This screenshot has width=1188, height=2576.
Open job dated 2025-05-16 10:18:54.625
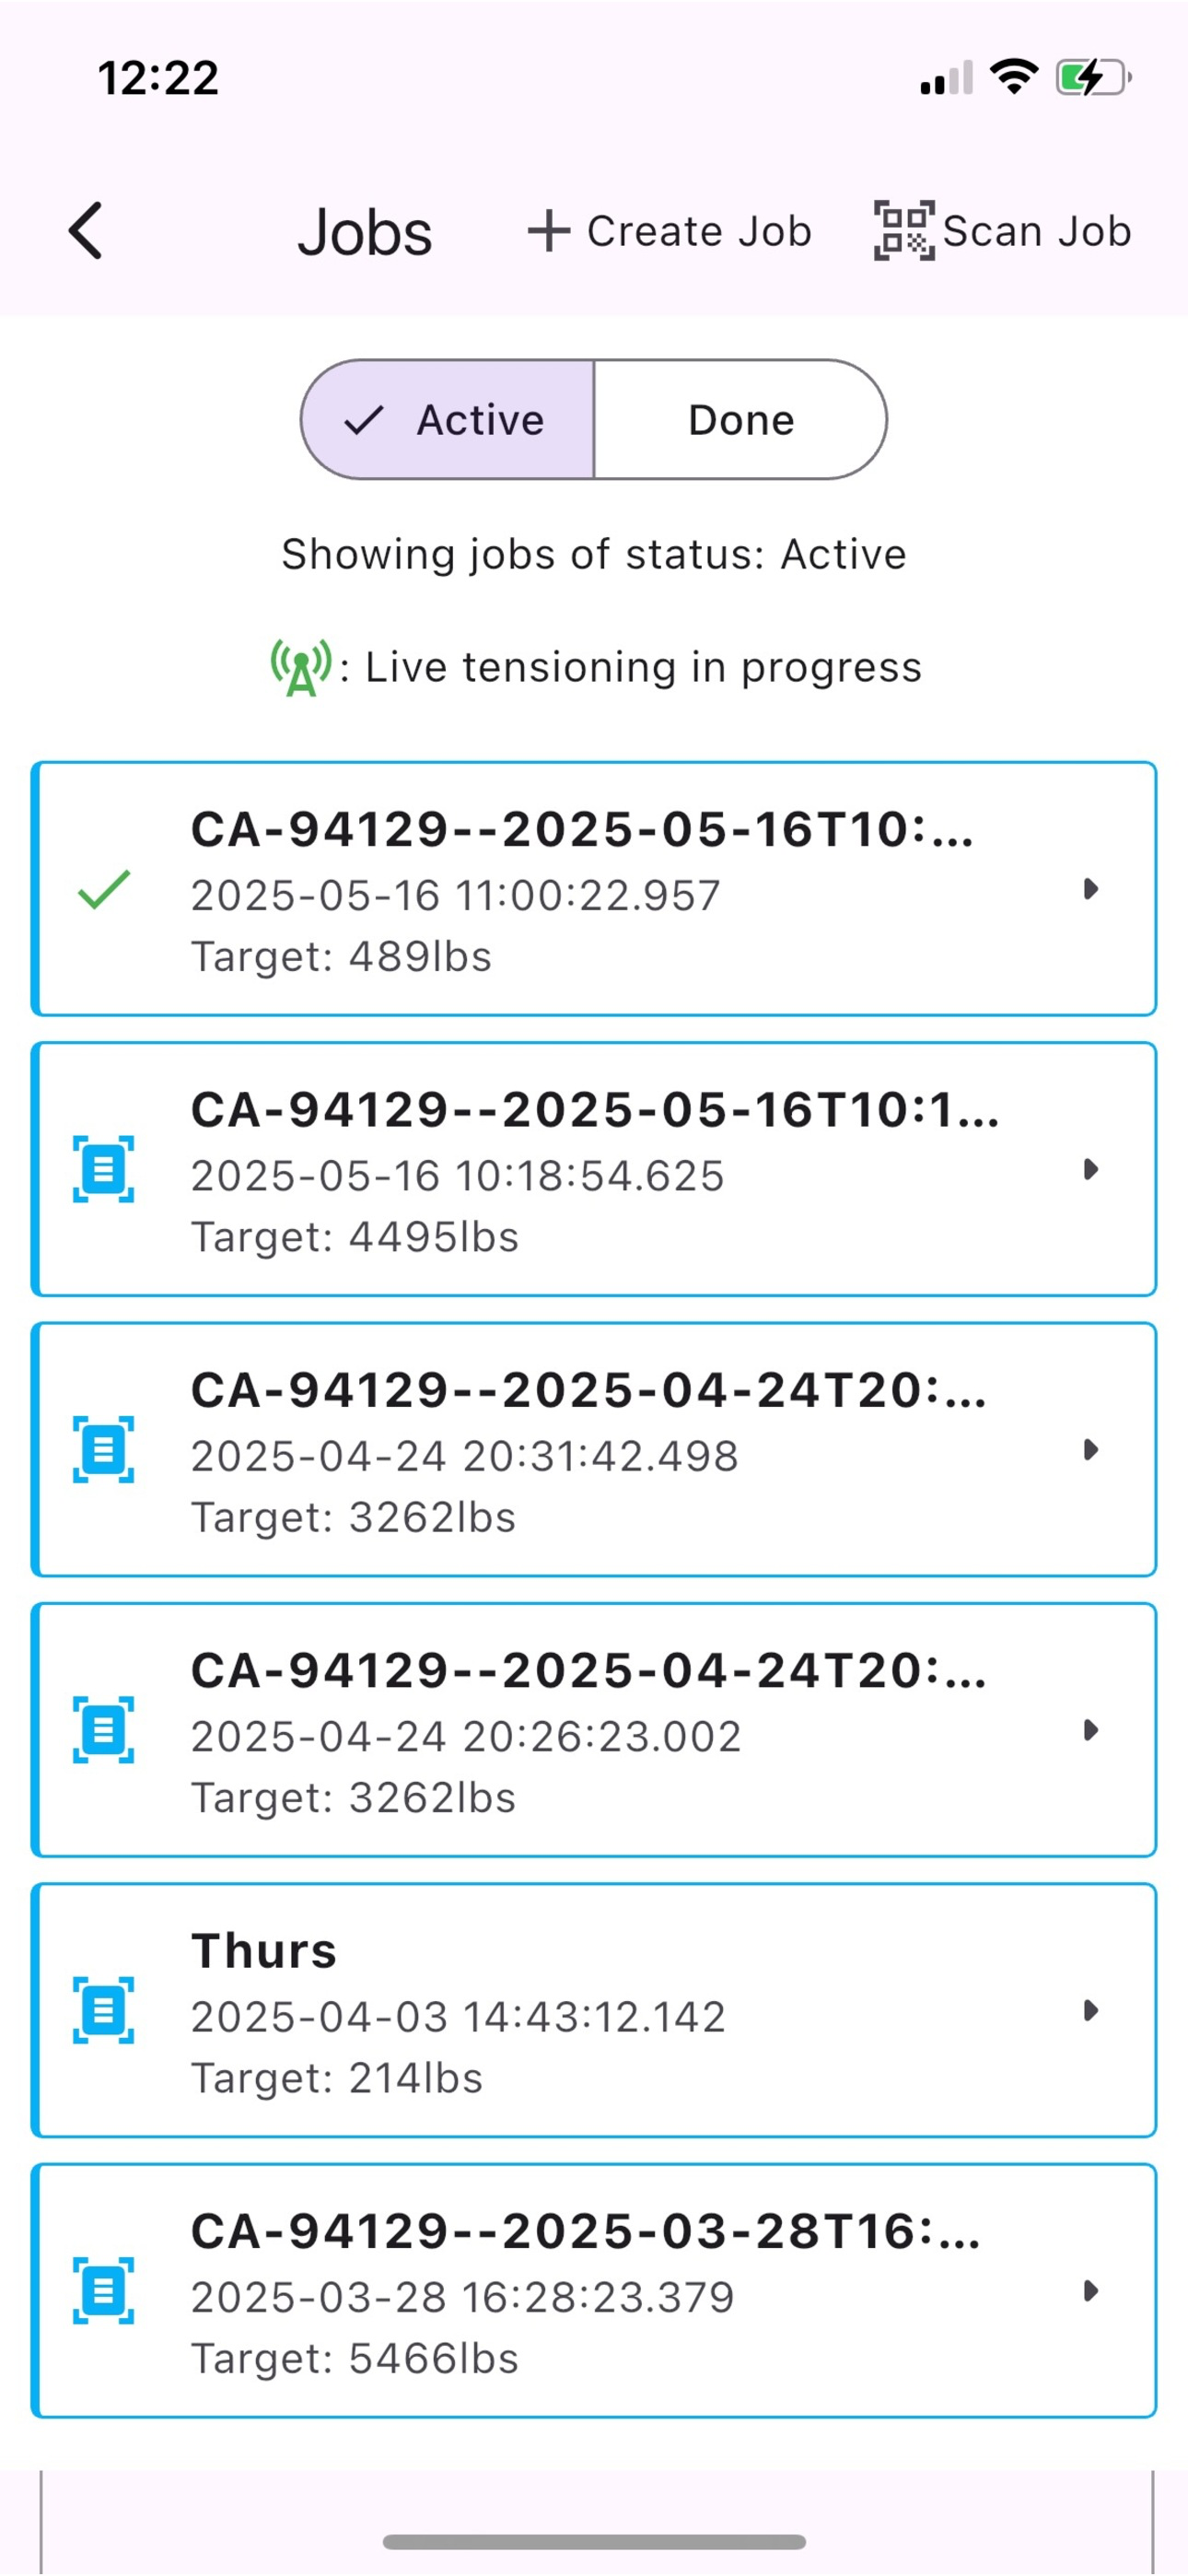pos(594,1169)
